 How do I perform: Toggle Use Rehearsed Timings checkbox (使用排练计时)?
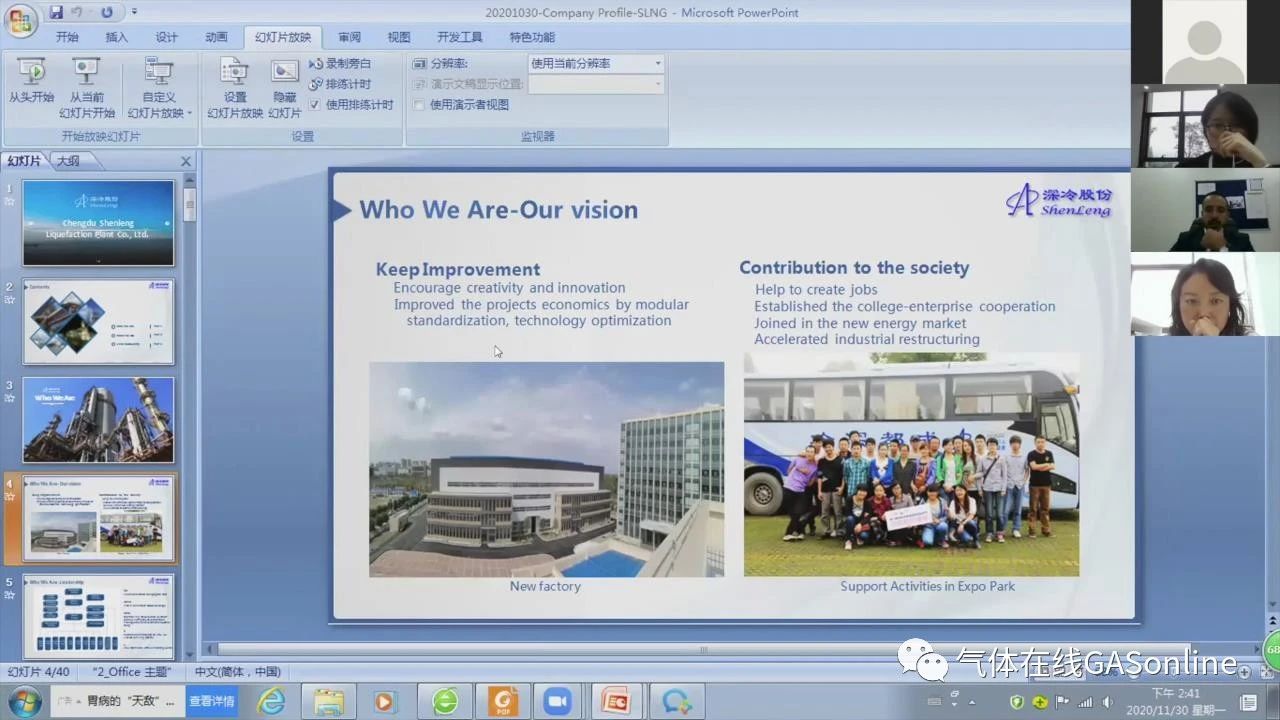pyautogui.click(x=315, y=104)
